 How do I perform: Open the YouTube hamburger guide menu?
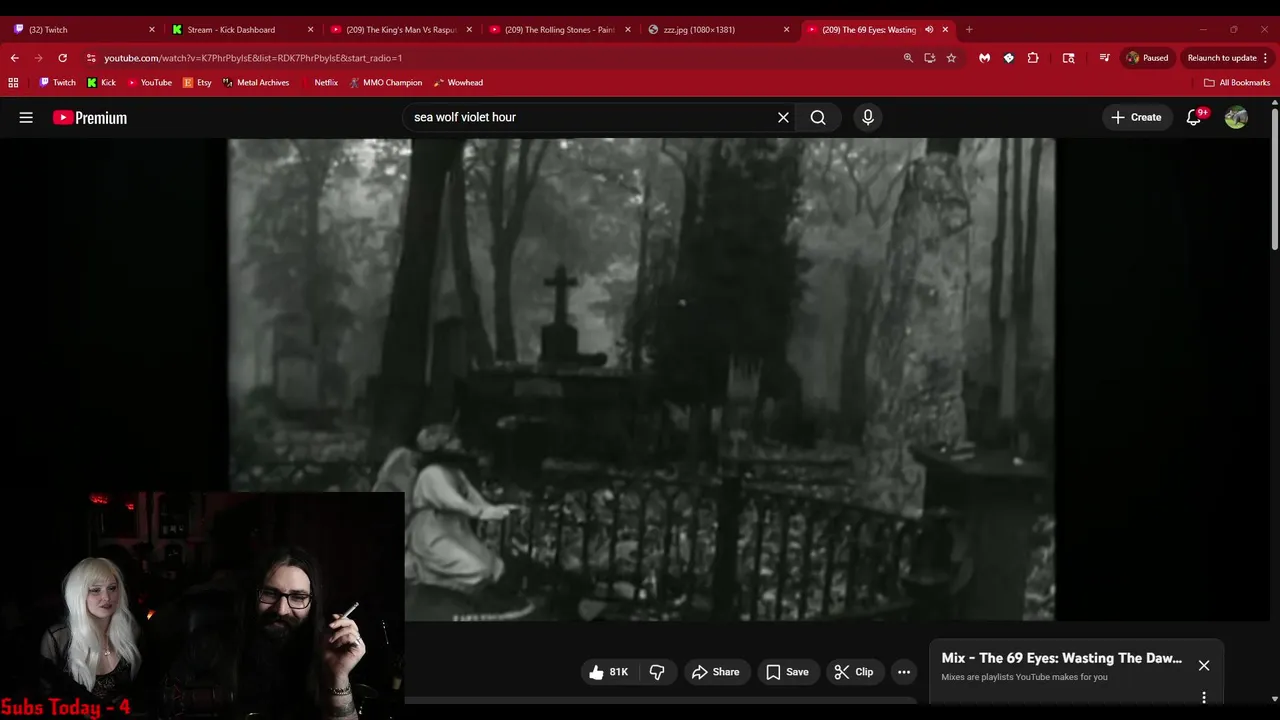point(26,117)
